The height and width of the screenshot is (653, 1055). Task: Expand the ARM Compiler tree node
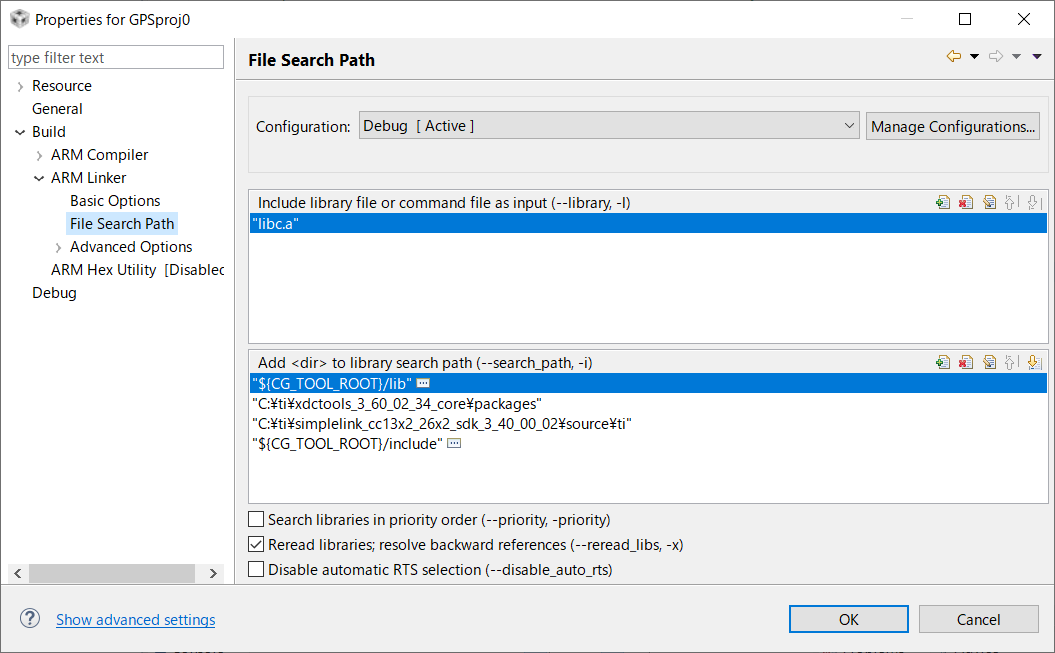click(40, 155)
